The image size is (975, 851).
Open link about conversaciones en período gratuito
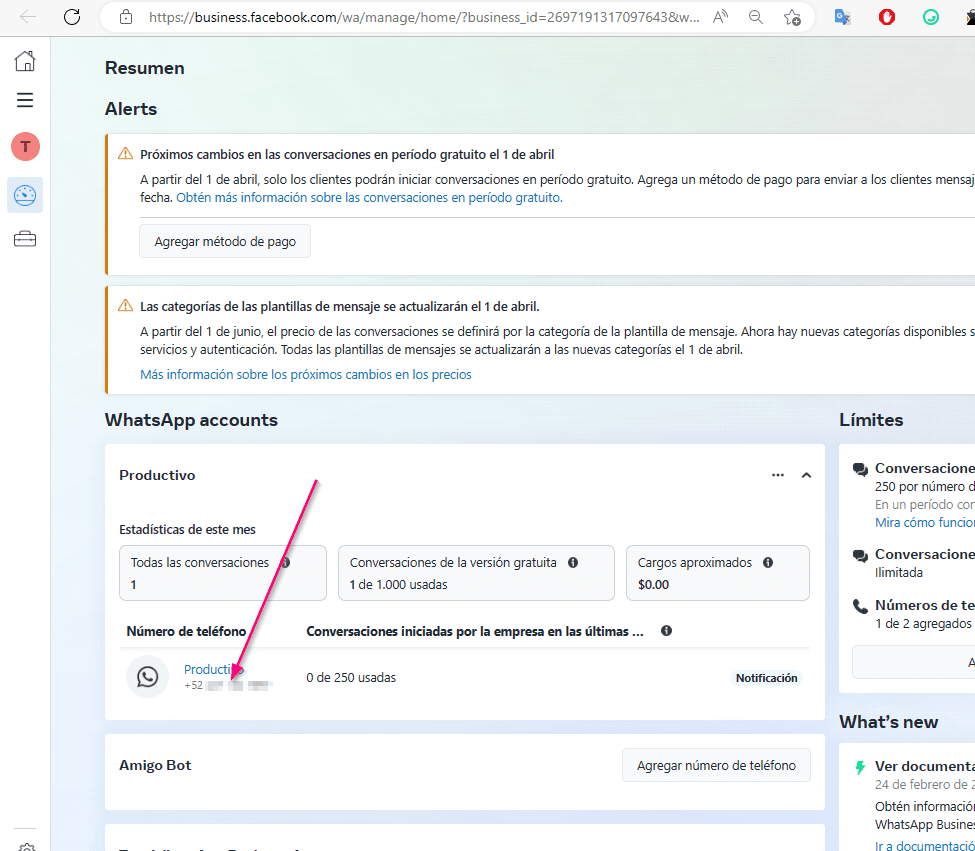(x=369, y=198)
